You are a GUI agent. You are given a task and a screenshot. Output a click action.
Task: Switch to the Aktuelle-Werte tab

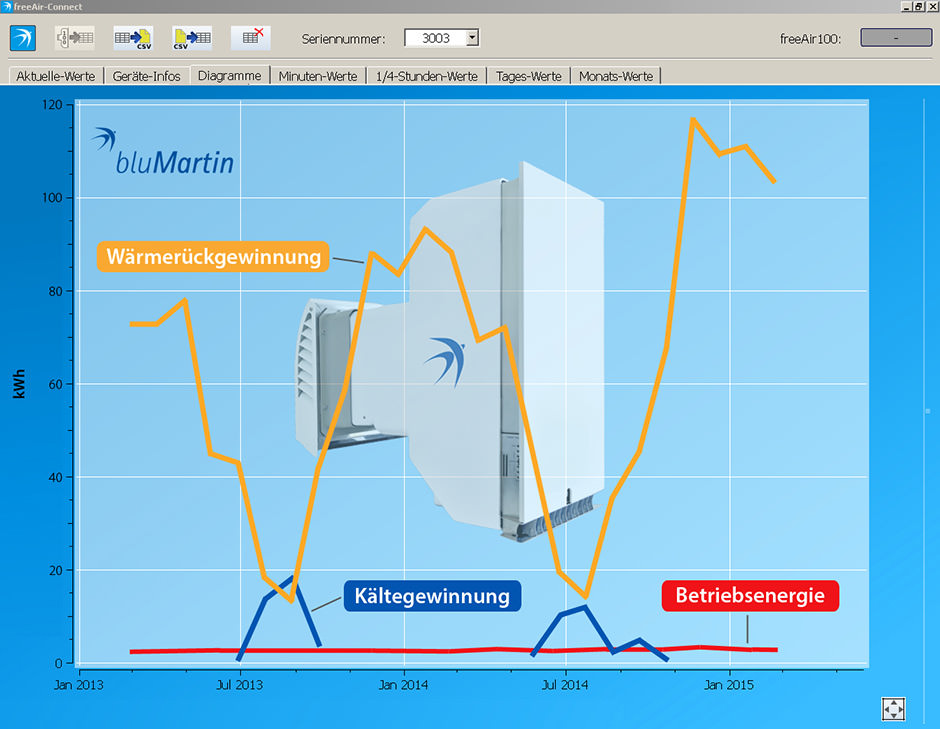point(55,76)
